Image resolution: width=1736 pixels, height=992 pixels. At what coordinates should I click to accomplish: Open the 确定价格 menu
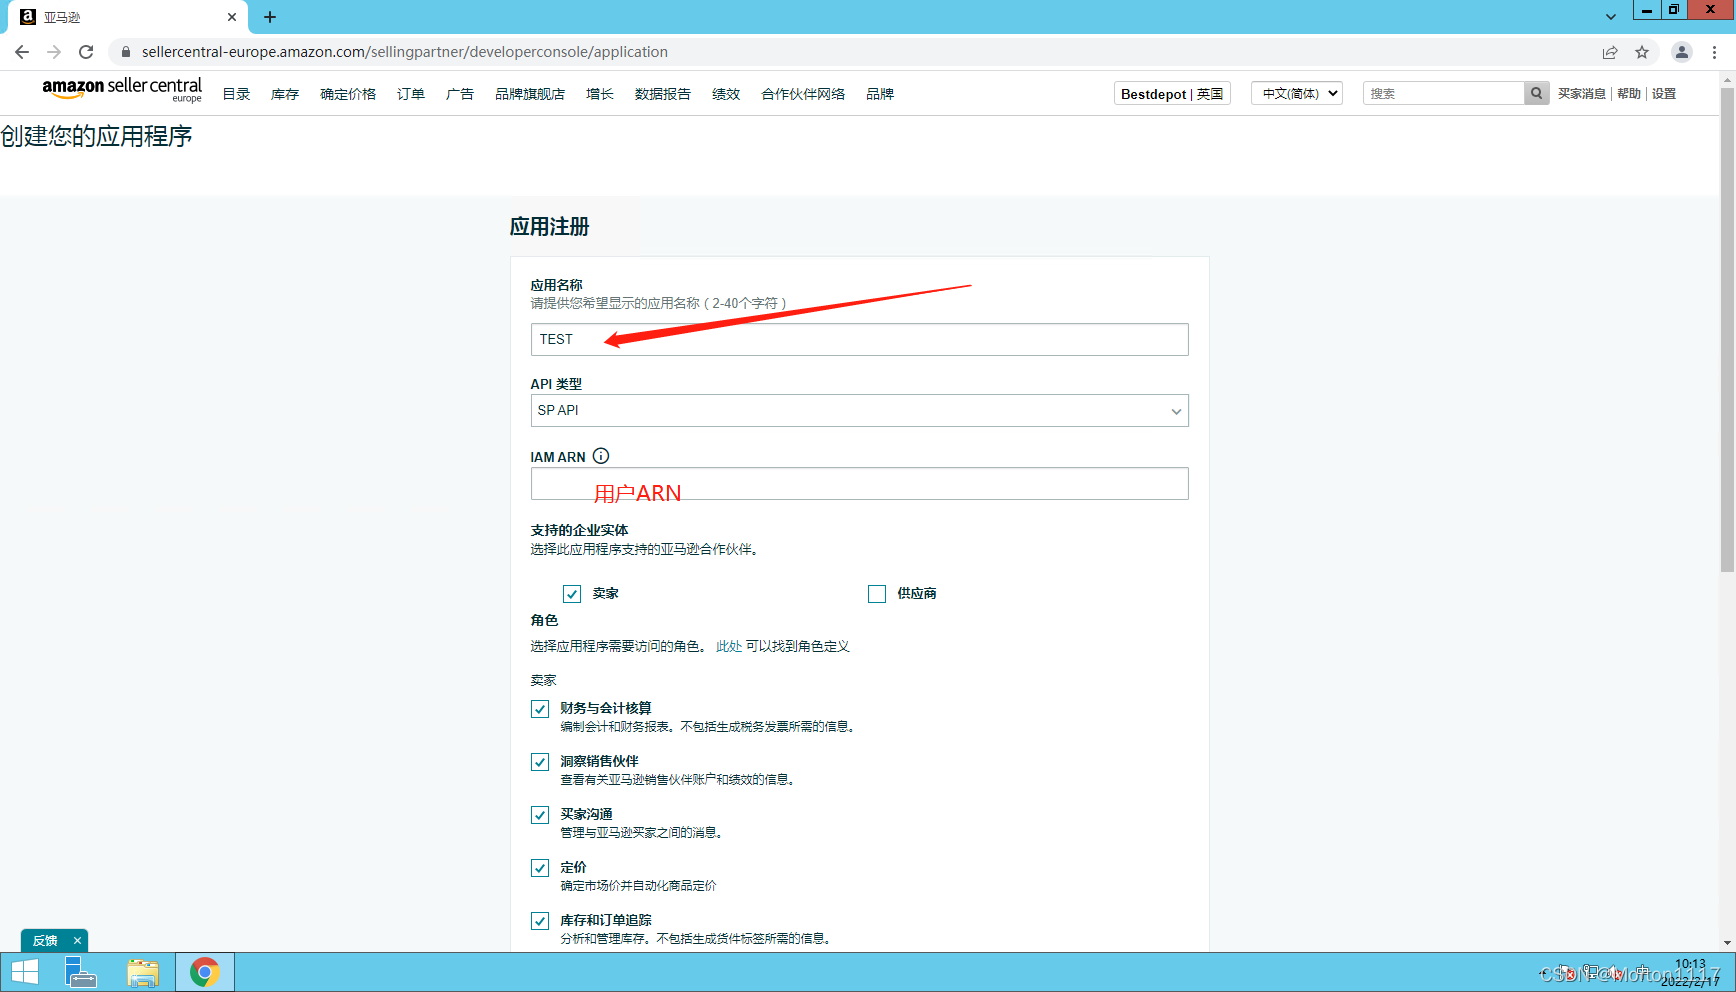(x=348, y=94)
